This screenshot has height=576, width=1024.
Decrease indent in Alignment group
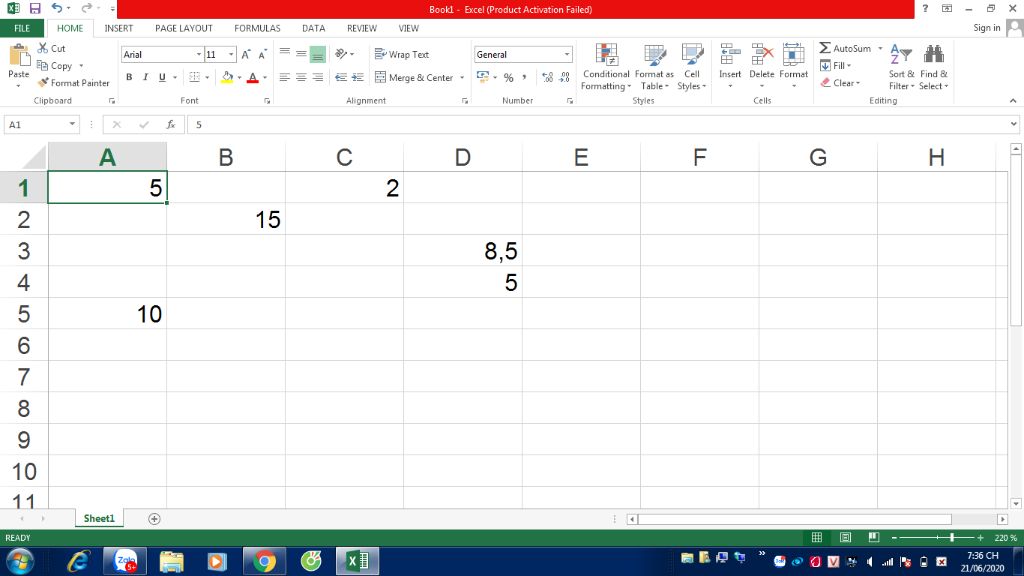(x=340, y=77)
